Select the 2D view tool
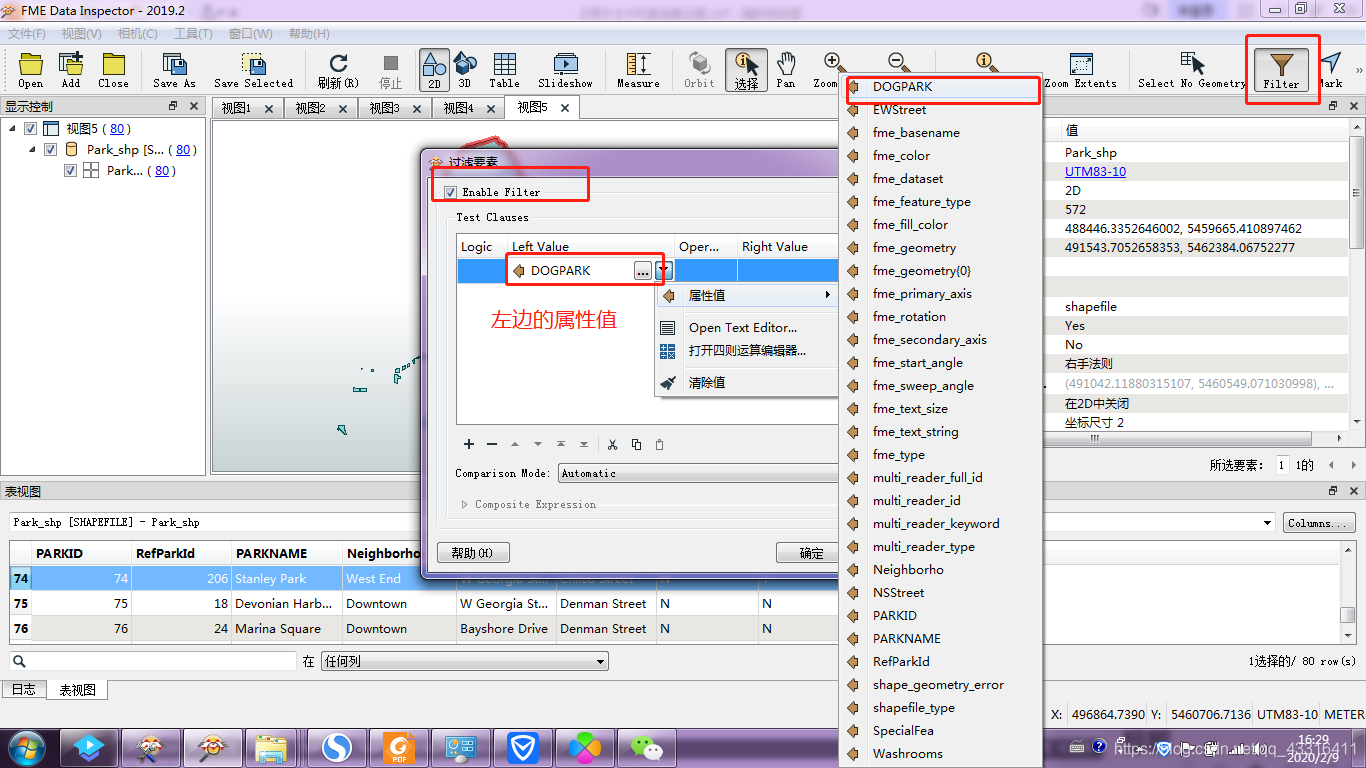 pos(434,69)
